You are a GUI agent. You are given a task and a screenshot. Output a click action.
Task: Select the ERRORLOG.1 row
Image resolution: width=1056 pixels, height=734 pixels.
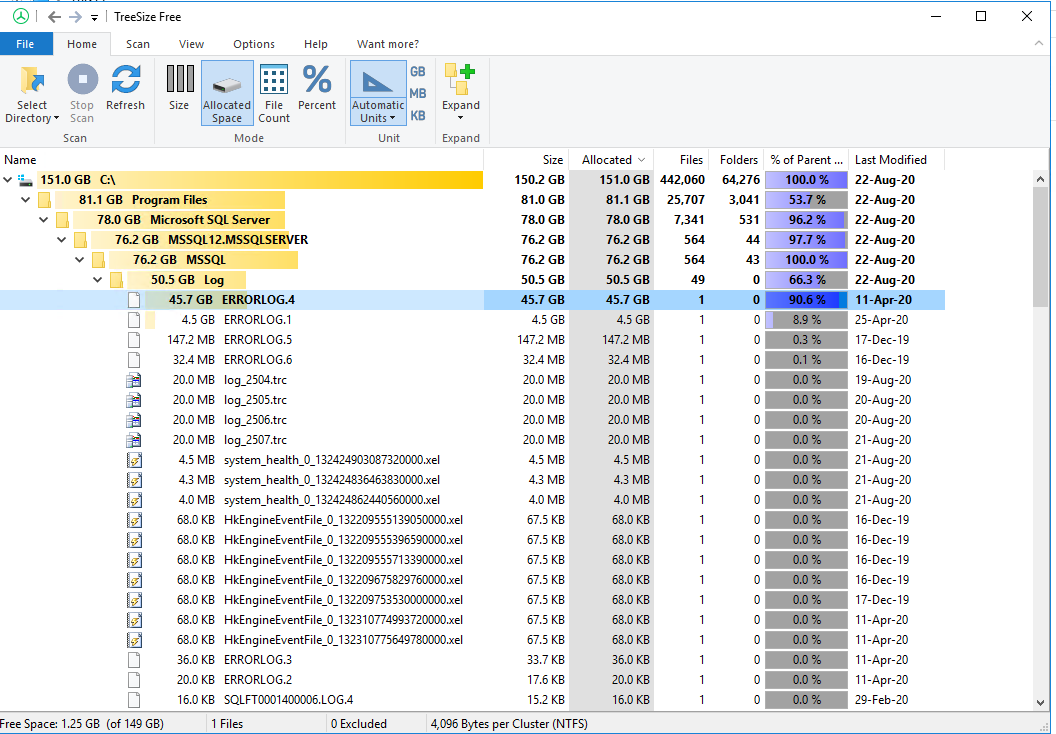[x=472, y=320]
